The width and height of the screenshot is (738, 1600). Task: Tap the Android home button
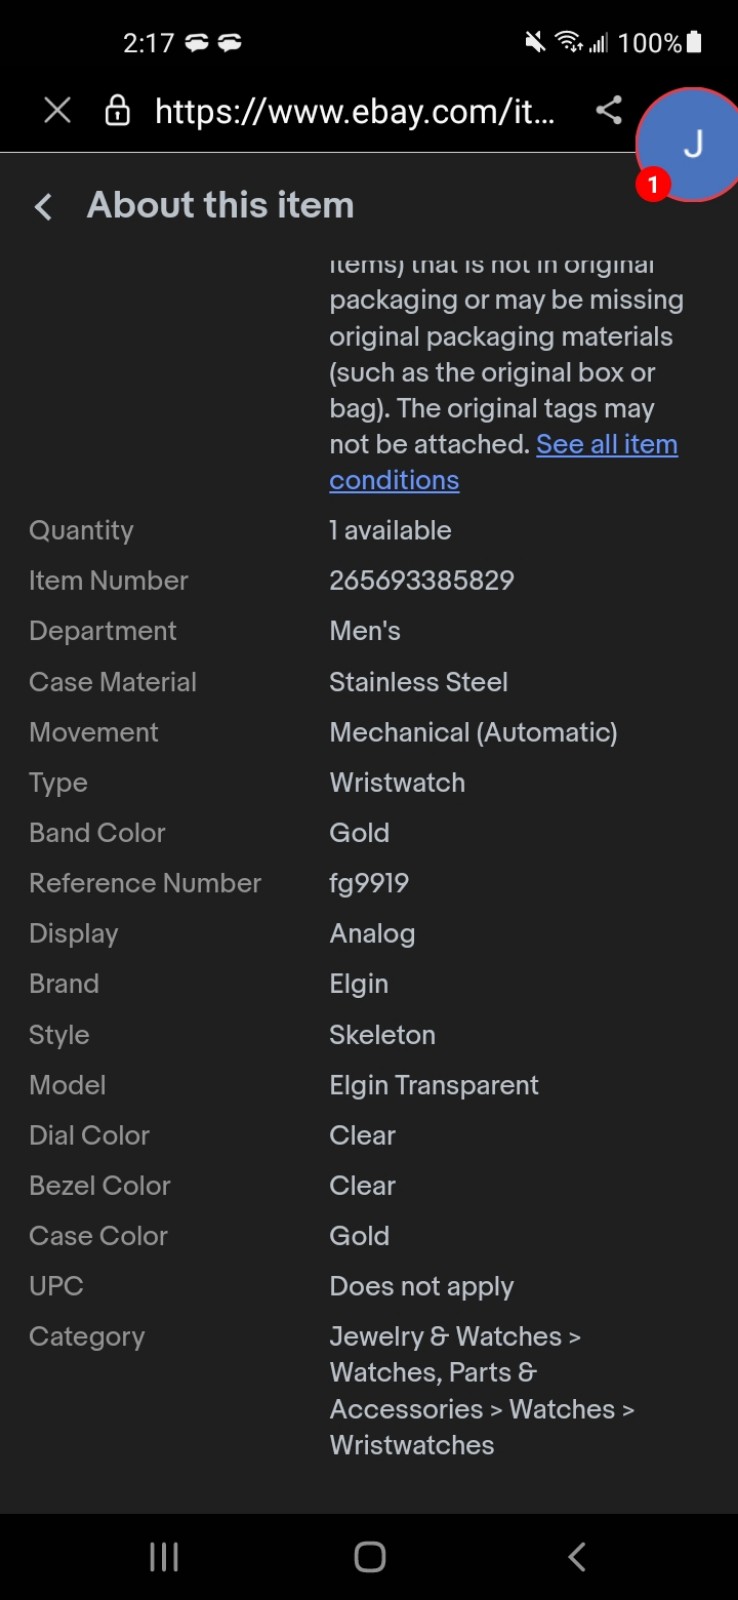(370, 1557)
